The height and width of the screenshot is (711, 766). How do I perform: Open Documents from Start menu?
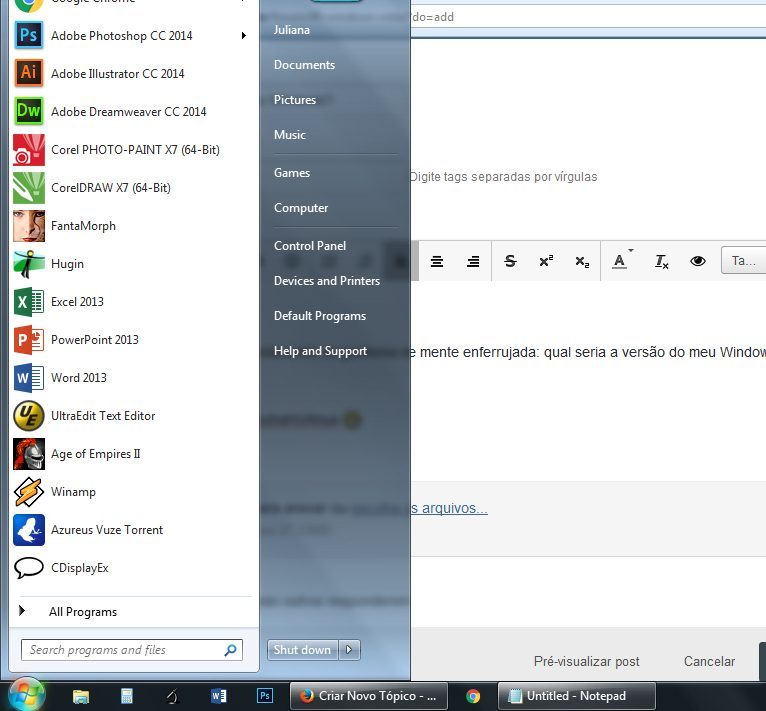[304, 65]
